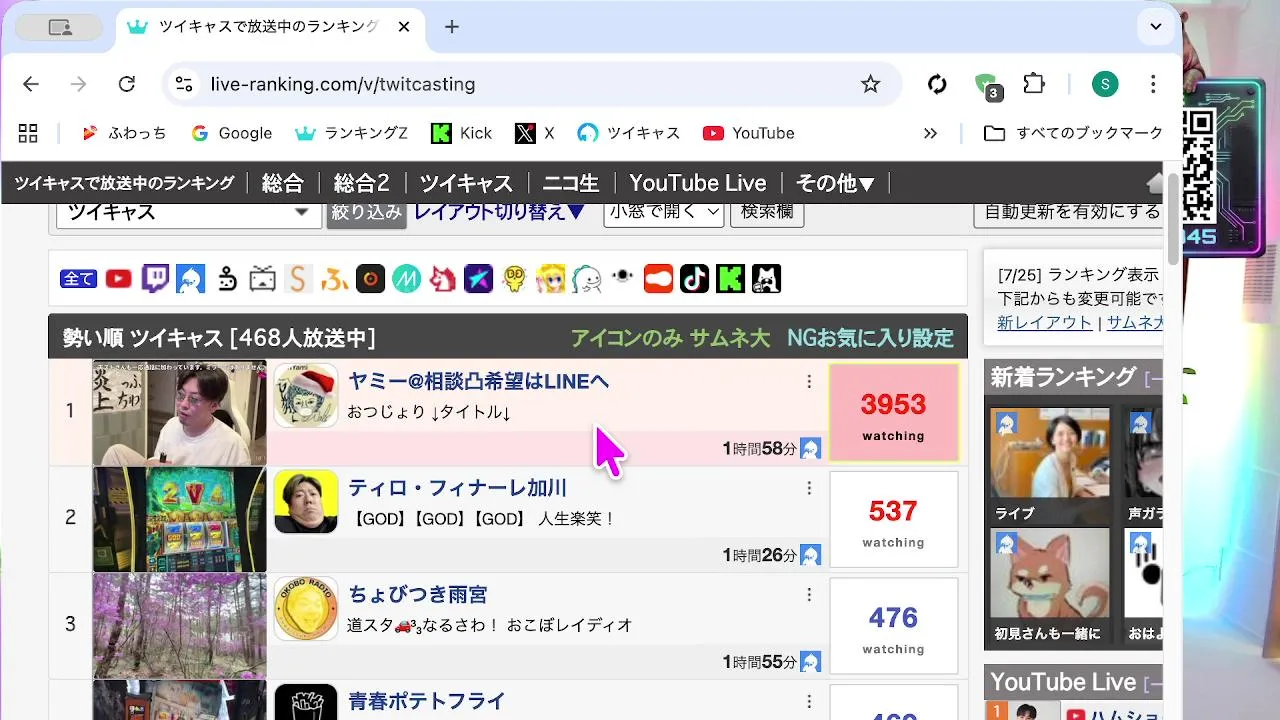Switch to the ツイキャスで放送中のランキング browser tab

pos(268,27)
